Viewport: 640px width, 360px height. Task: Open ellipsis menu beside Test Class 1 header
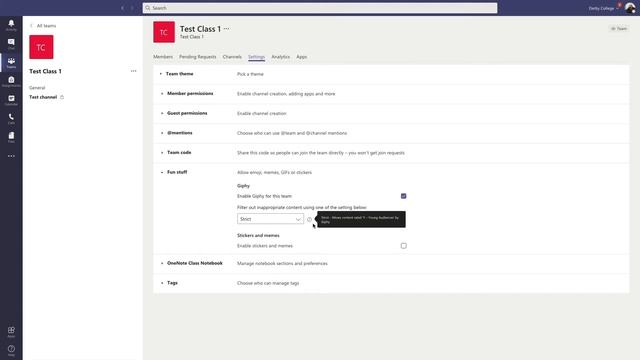point(227,29)
